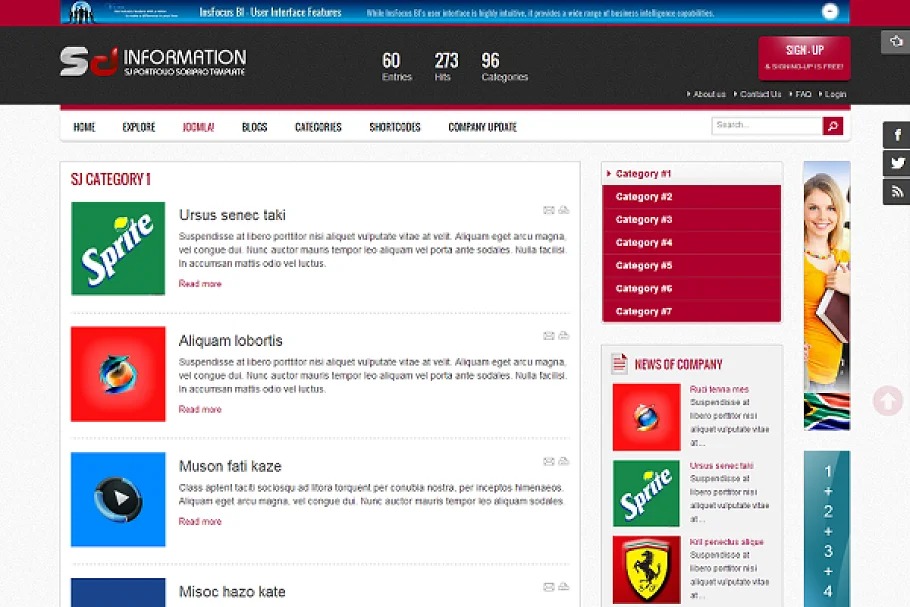Click the round button on top banner
This screenshot has height=607, width=910.
[x=830, y=12]
